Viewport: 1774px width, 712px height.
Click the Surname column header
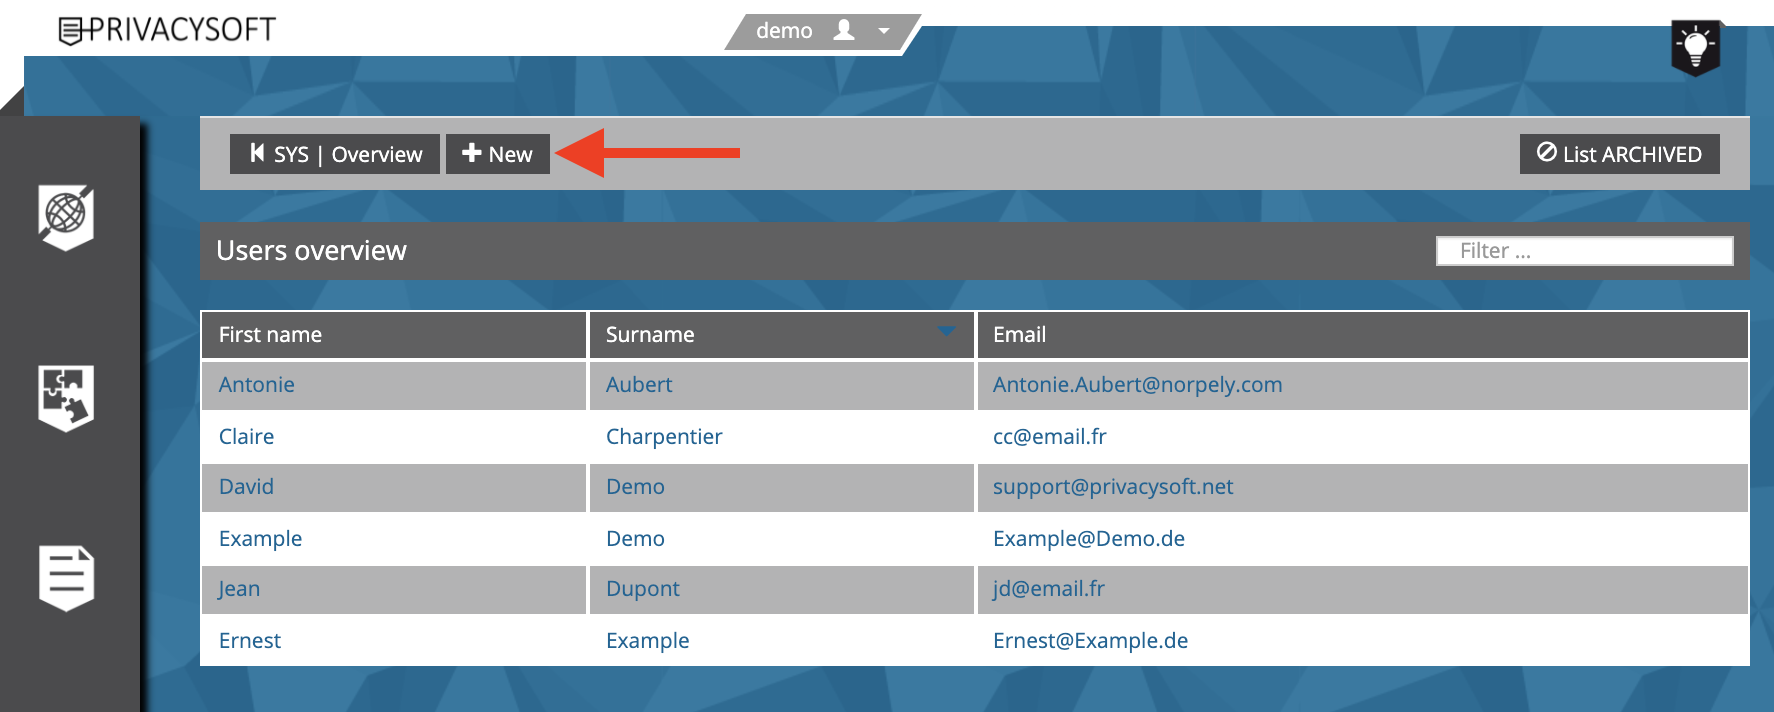coord(781,335)
